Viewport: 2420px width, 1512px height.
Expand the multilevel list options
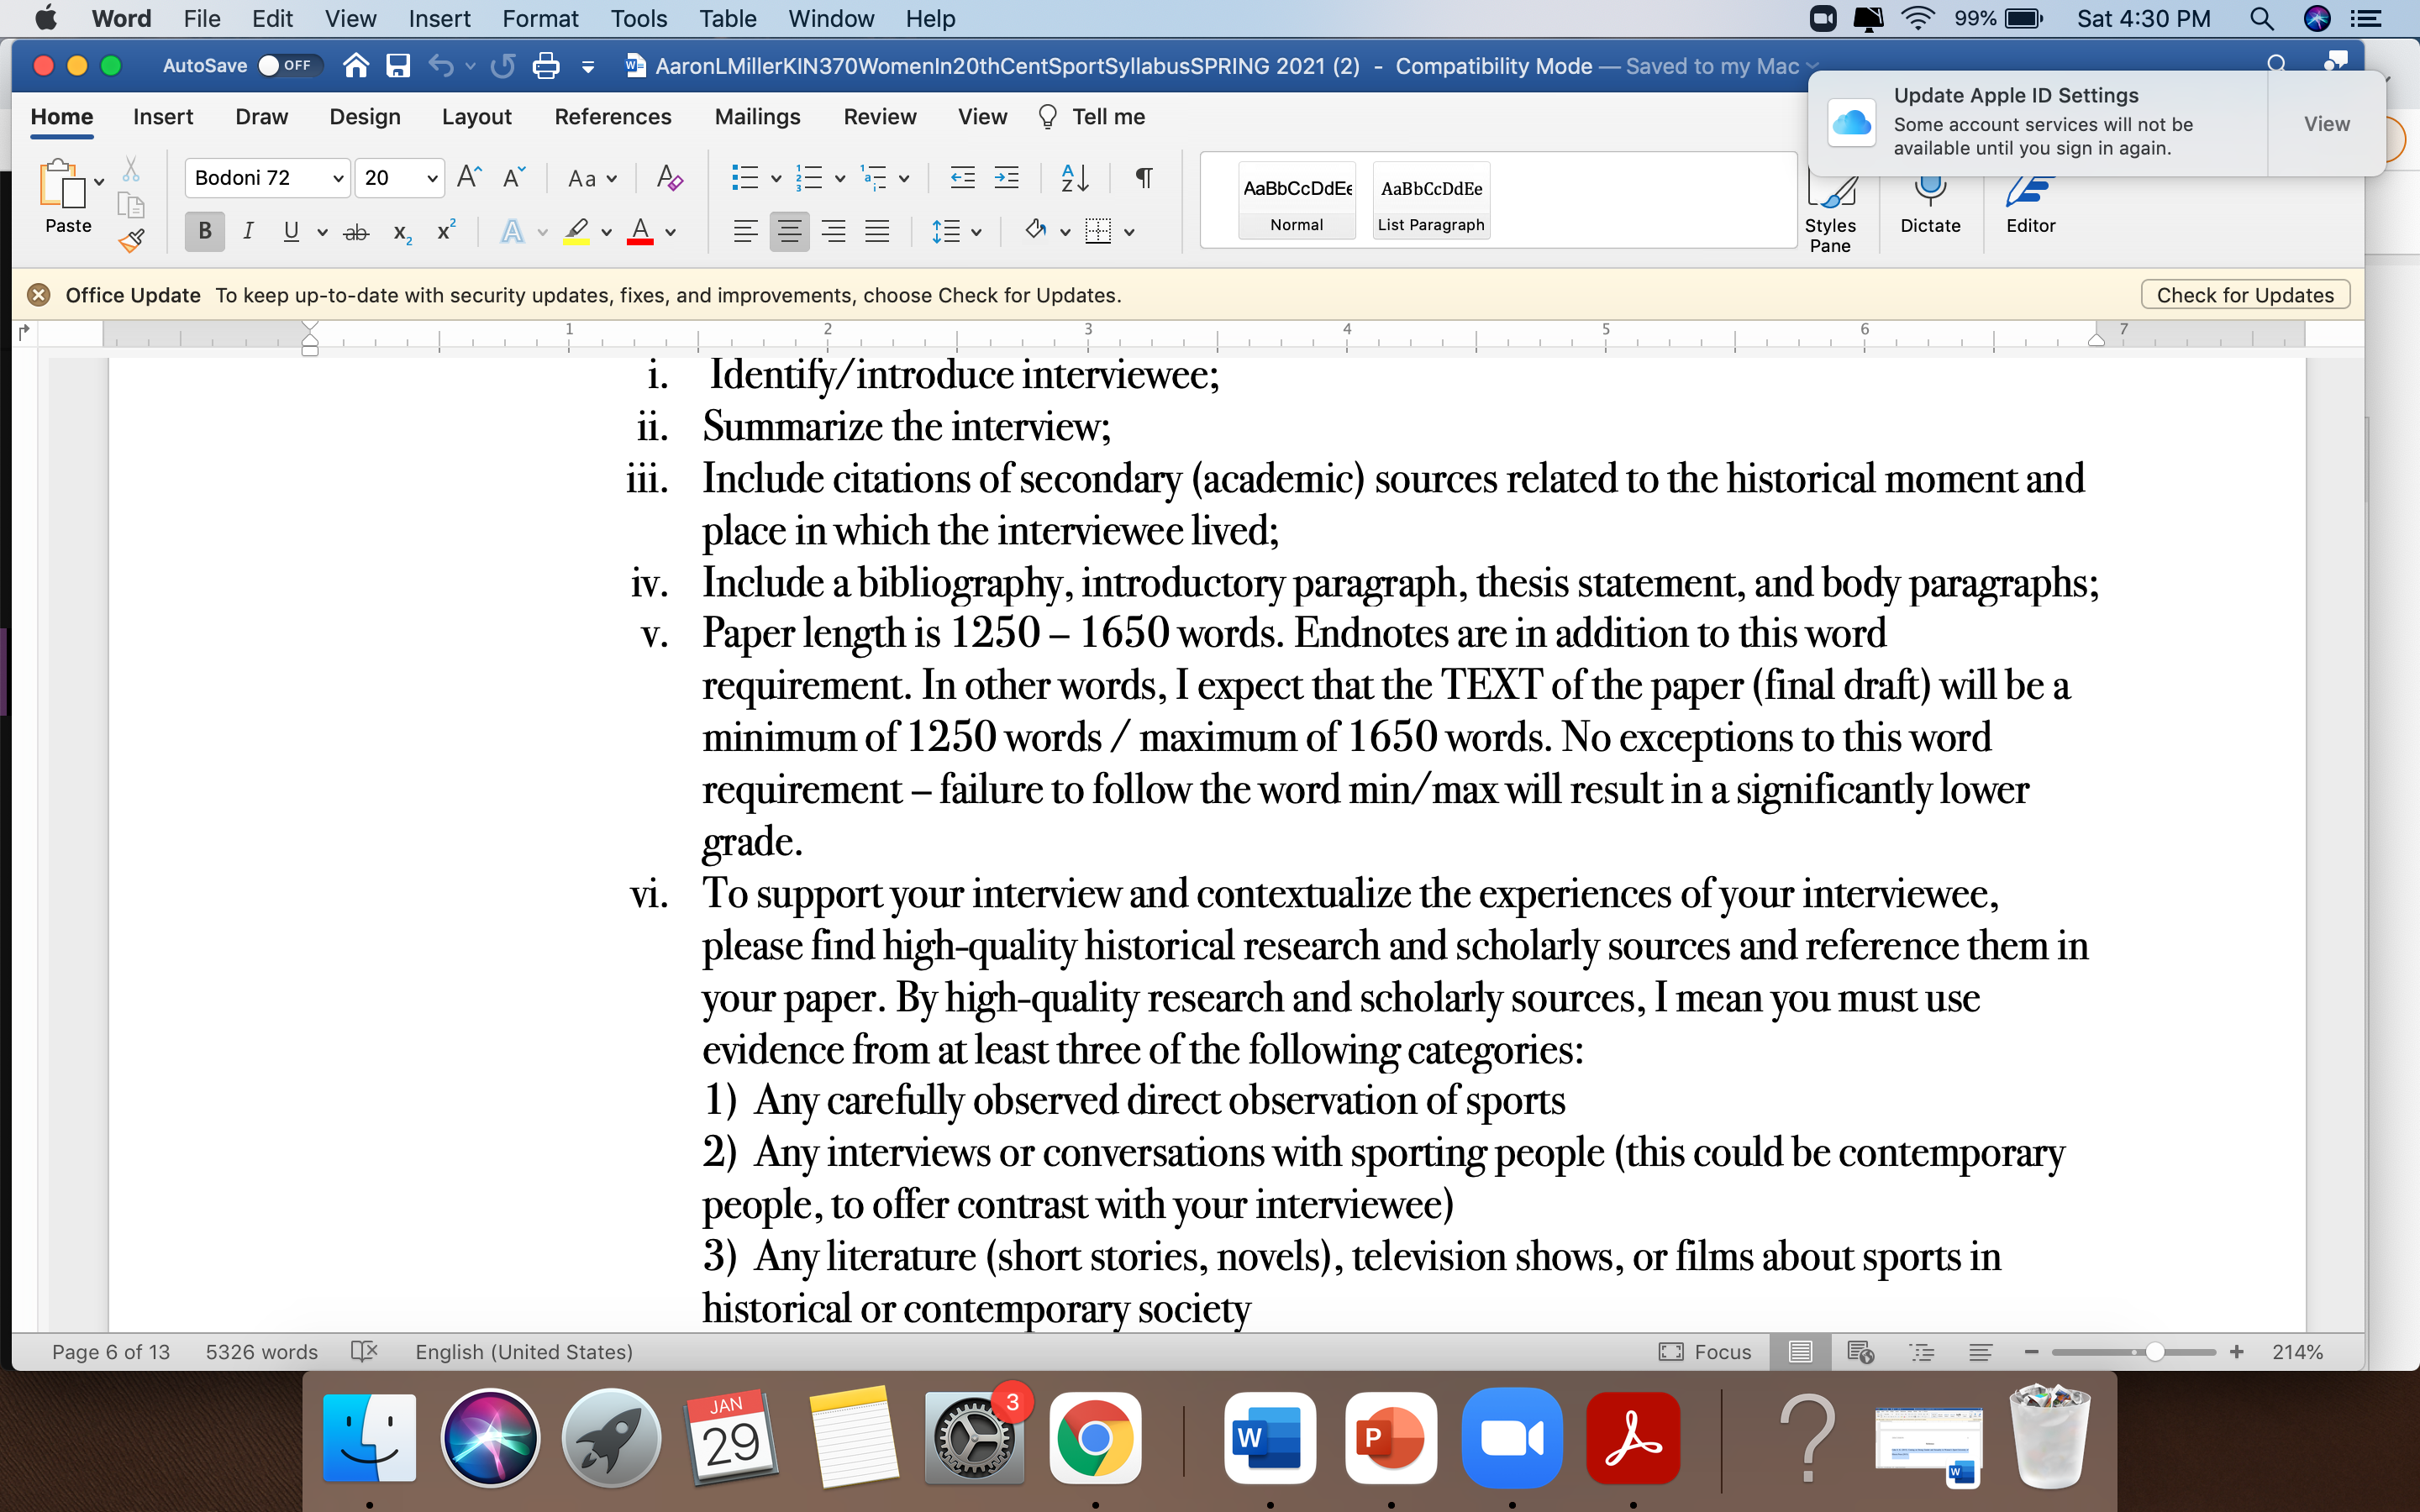tap(904, 179)
